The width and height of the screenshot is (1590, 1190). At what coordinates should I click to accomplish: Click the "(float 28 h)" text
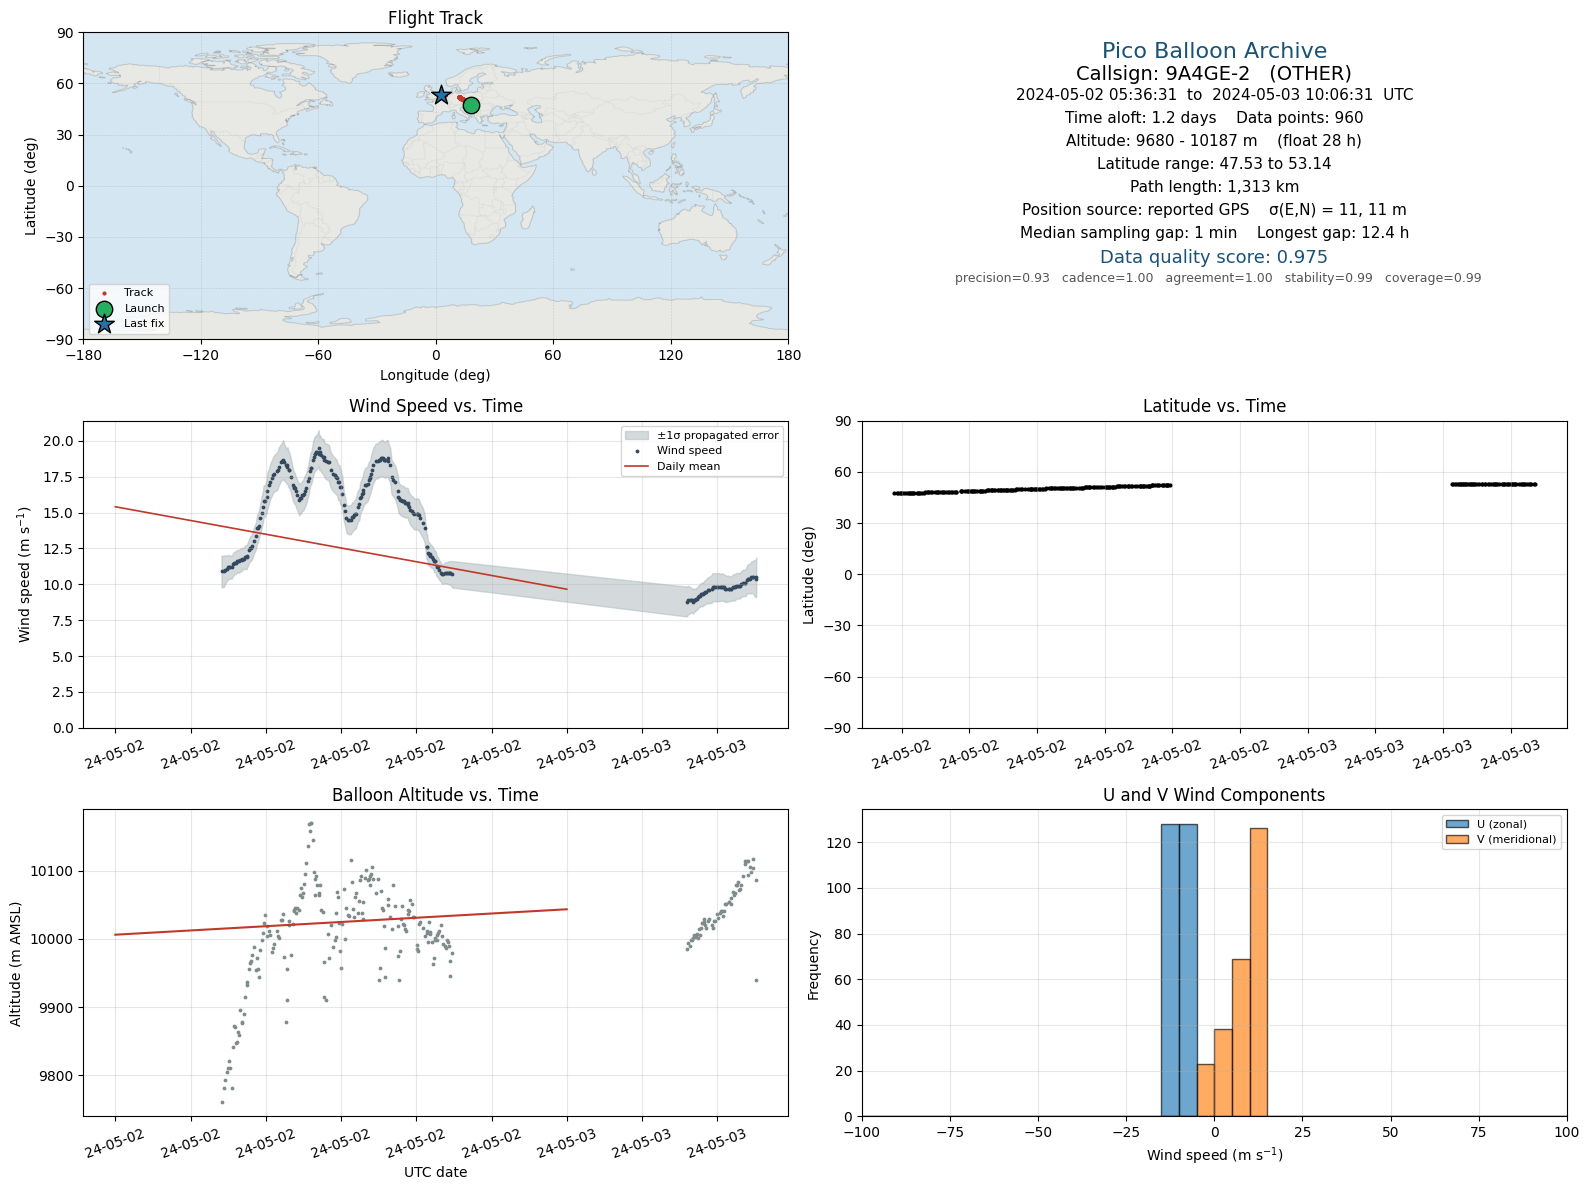(1320, 141)
